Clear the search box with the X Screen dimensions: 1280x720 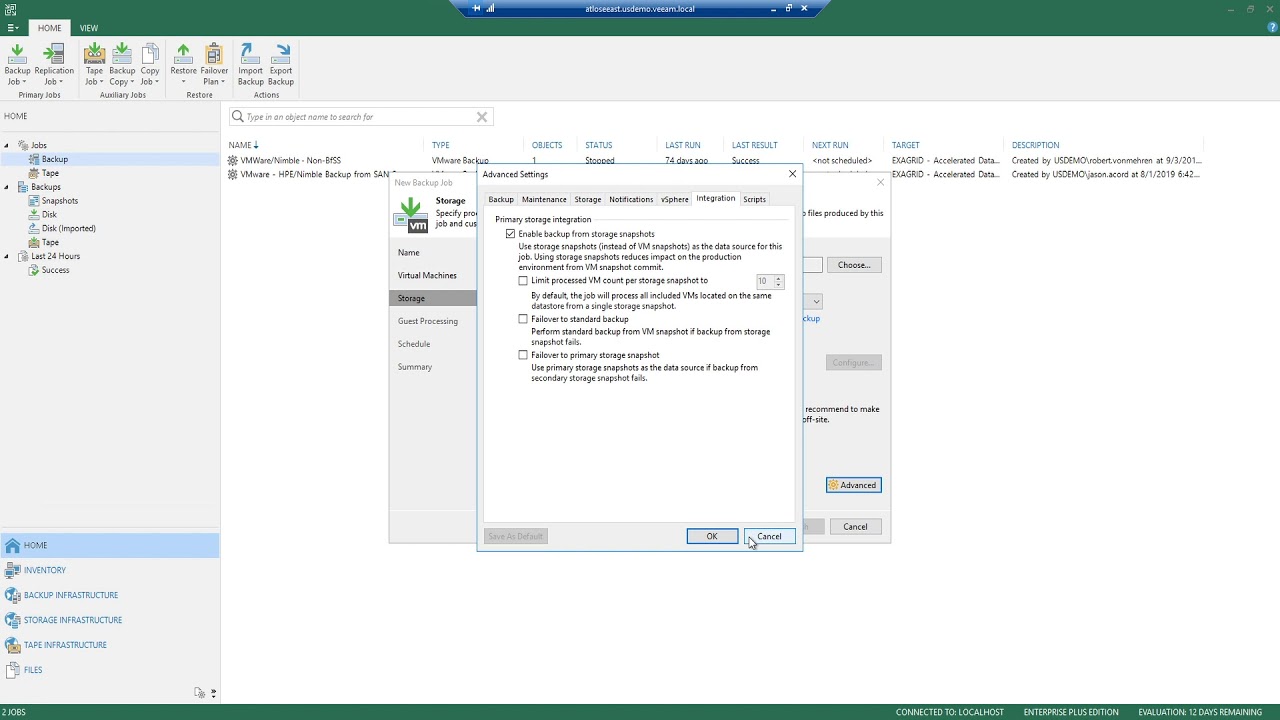click(481, 117)
